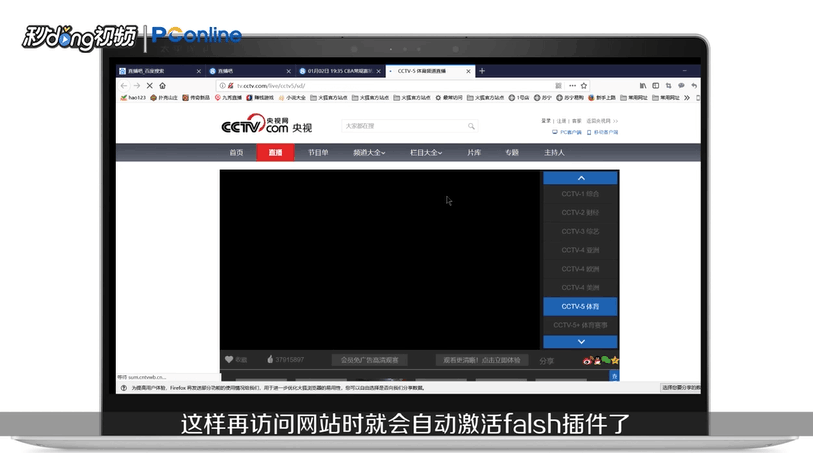Stop loading the page with the X button
The image size is (813, 453).
[x=149, y=86]
